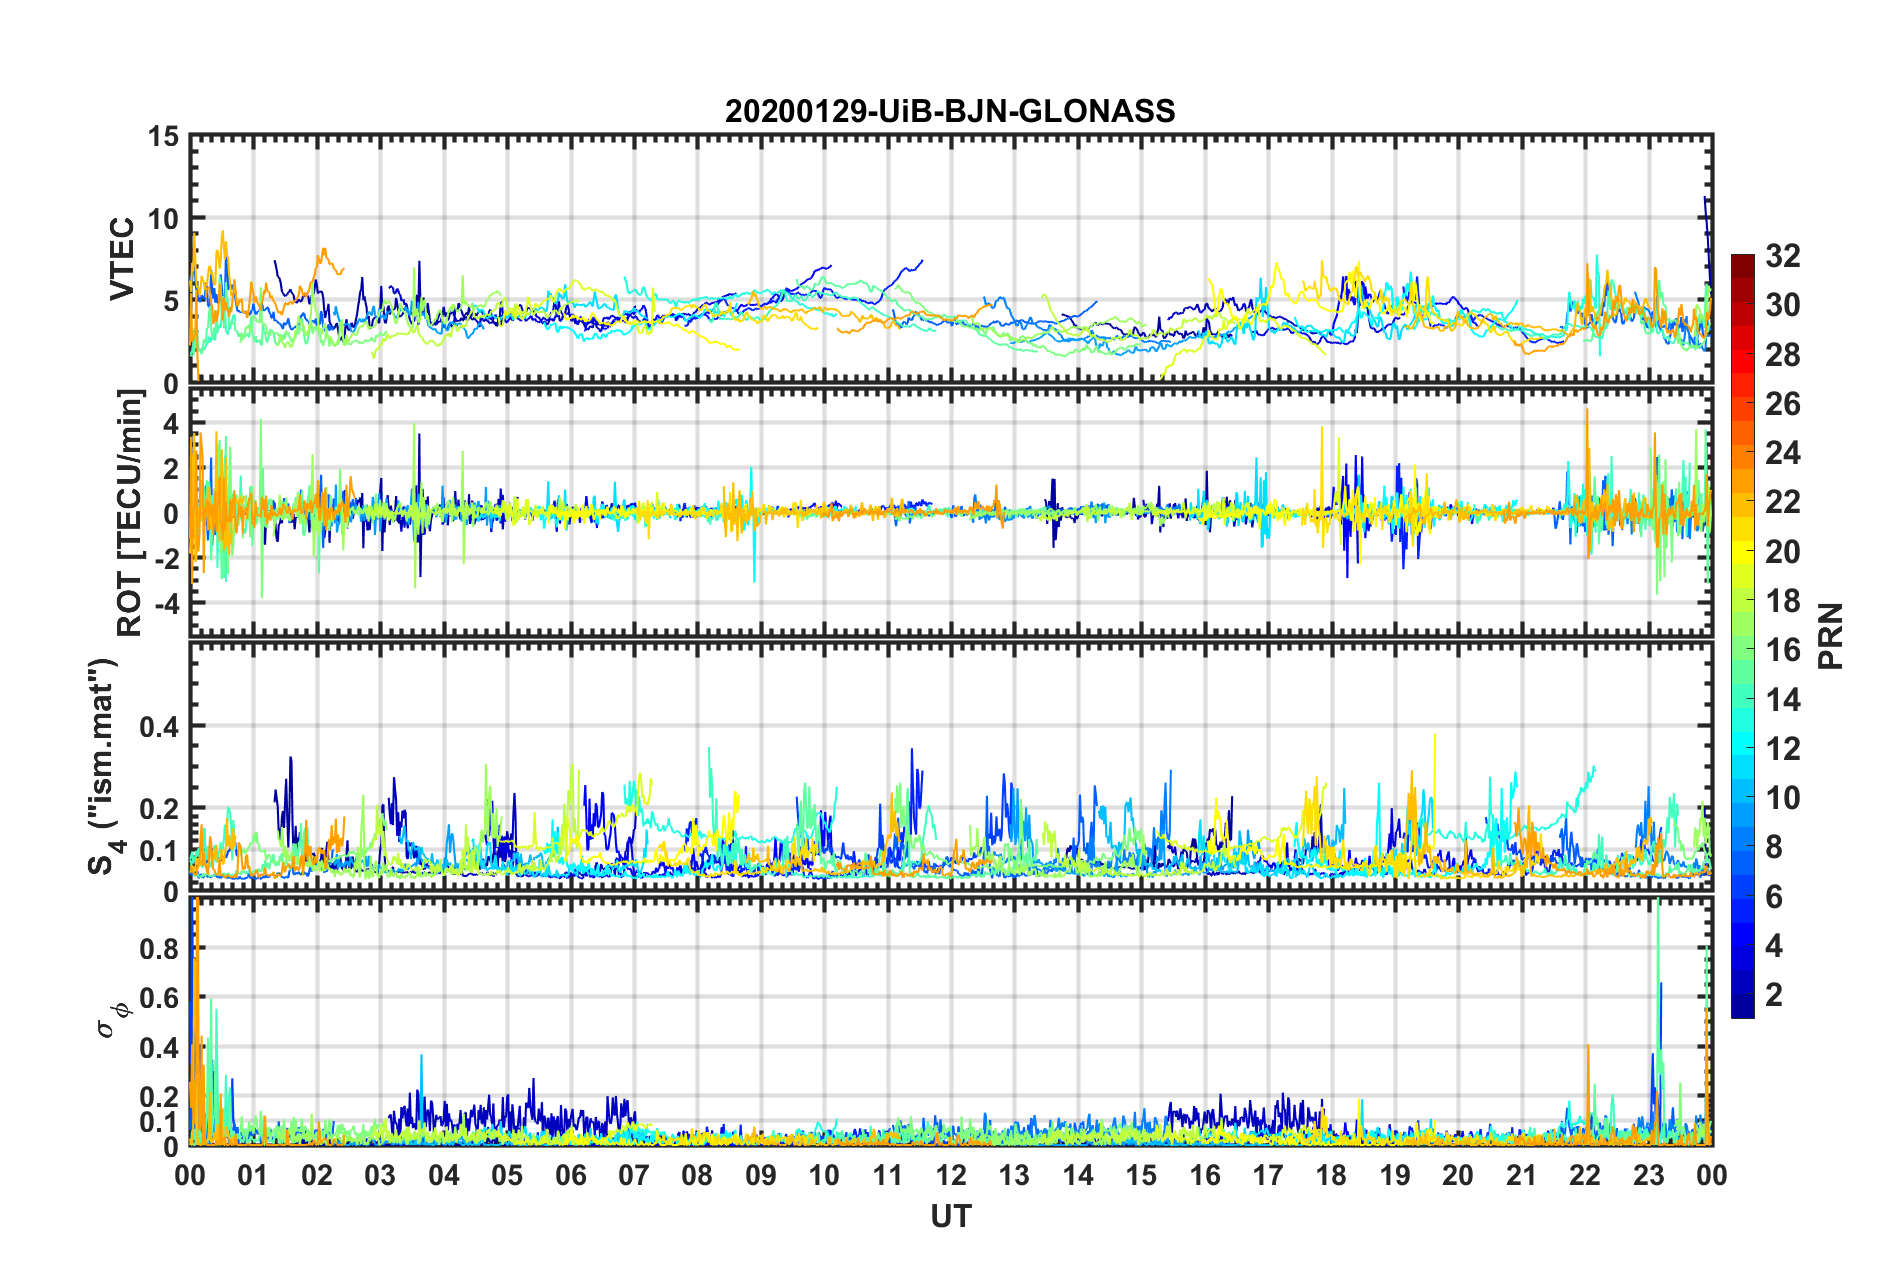Image resolution: width=1902 pixels, height=1272 pixels.
Task: Select the UT hour tick label 11
Action: point(888,1175)
